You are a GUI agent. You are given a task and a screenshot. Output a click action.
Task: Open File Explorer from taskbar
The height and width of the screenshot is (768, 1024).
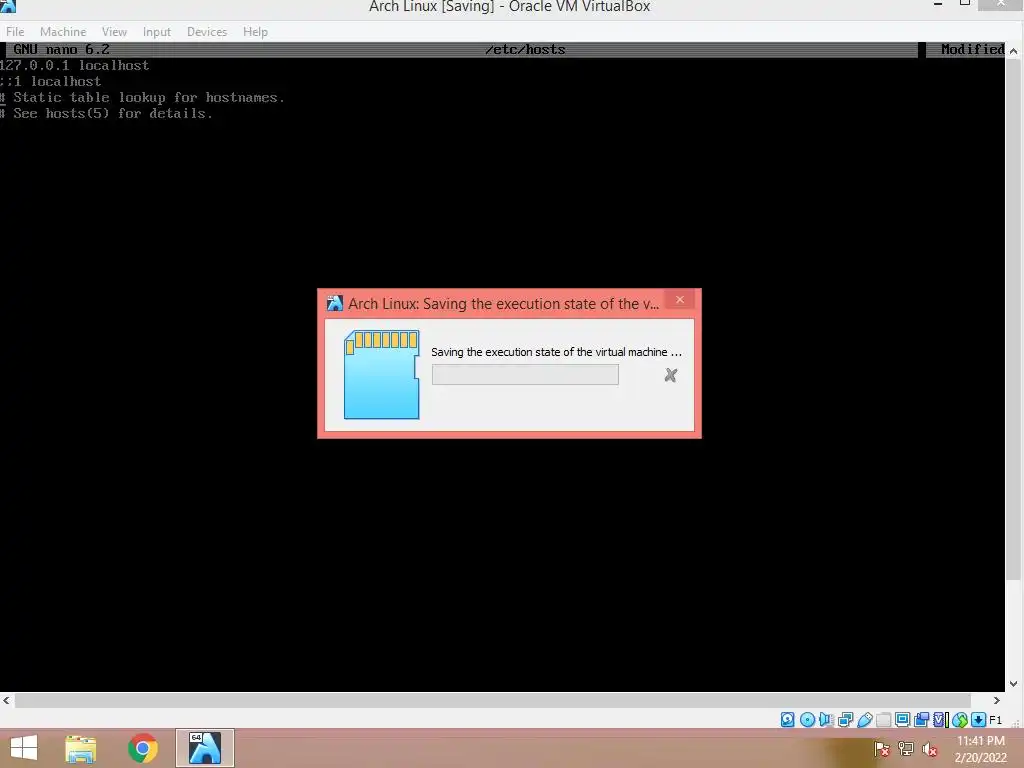81,748
